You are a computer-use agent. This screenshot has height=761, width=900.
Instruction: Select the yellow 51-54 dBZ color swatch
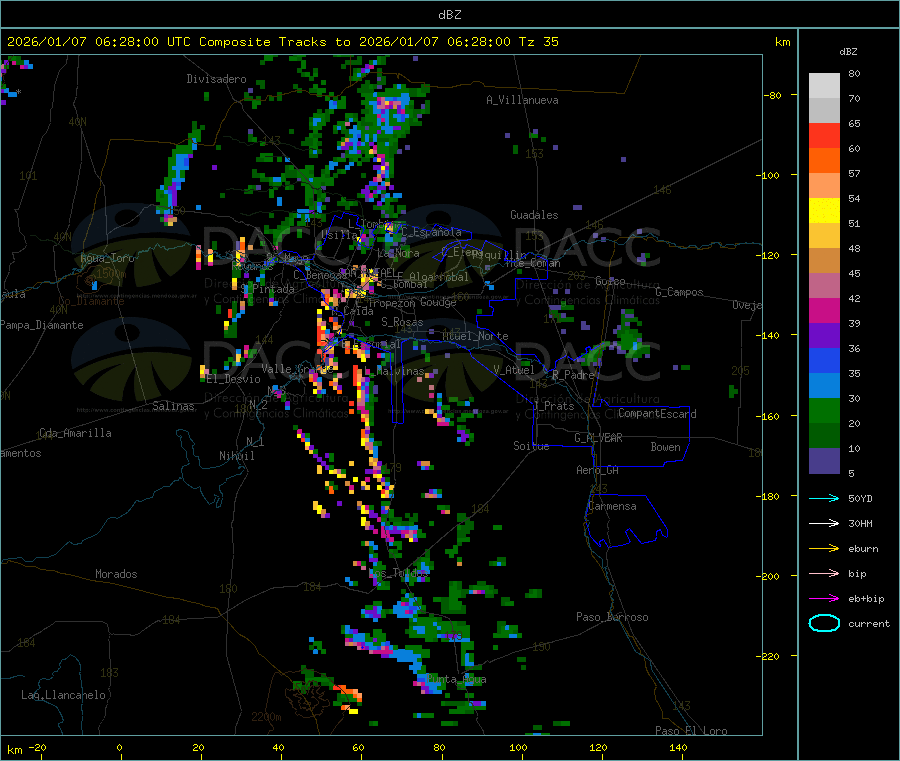point(824,211)
